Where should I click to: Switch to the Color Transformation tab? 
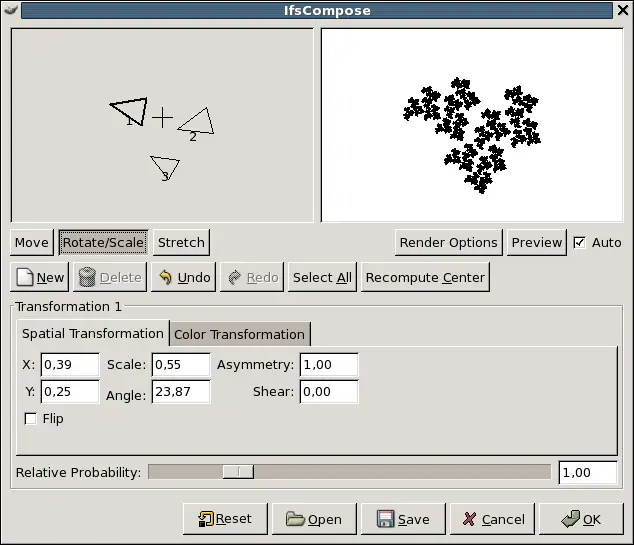click(x=240, y=334)
